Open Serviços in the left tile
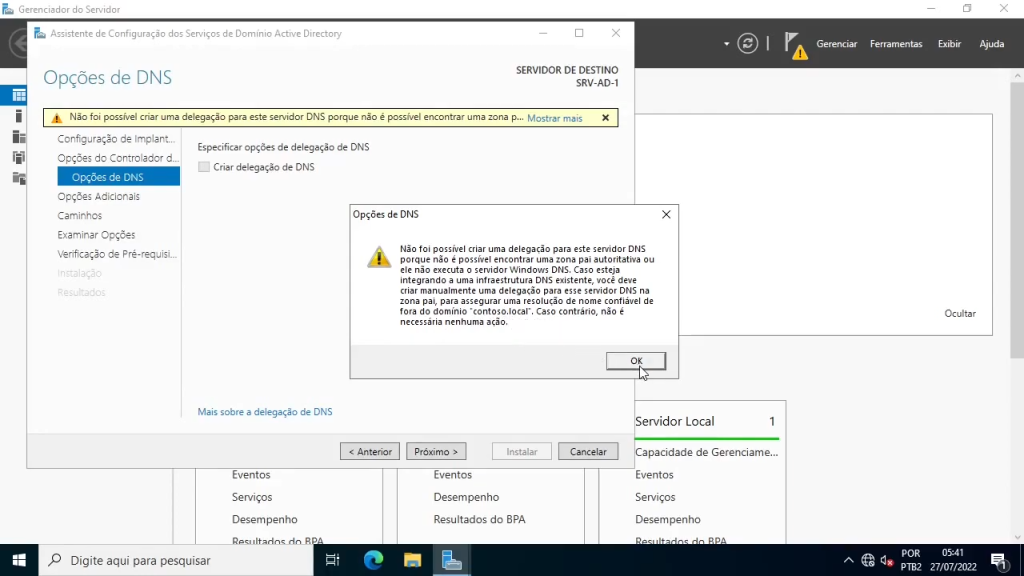The image size is (1024, 576). 251,497
